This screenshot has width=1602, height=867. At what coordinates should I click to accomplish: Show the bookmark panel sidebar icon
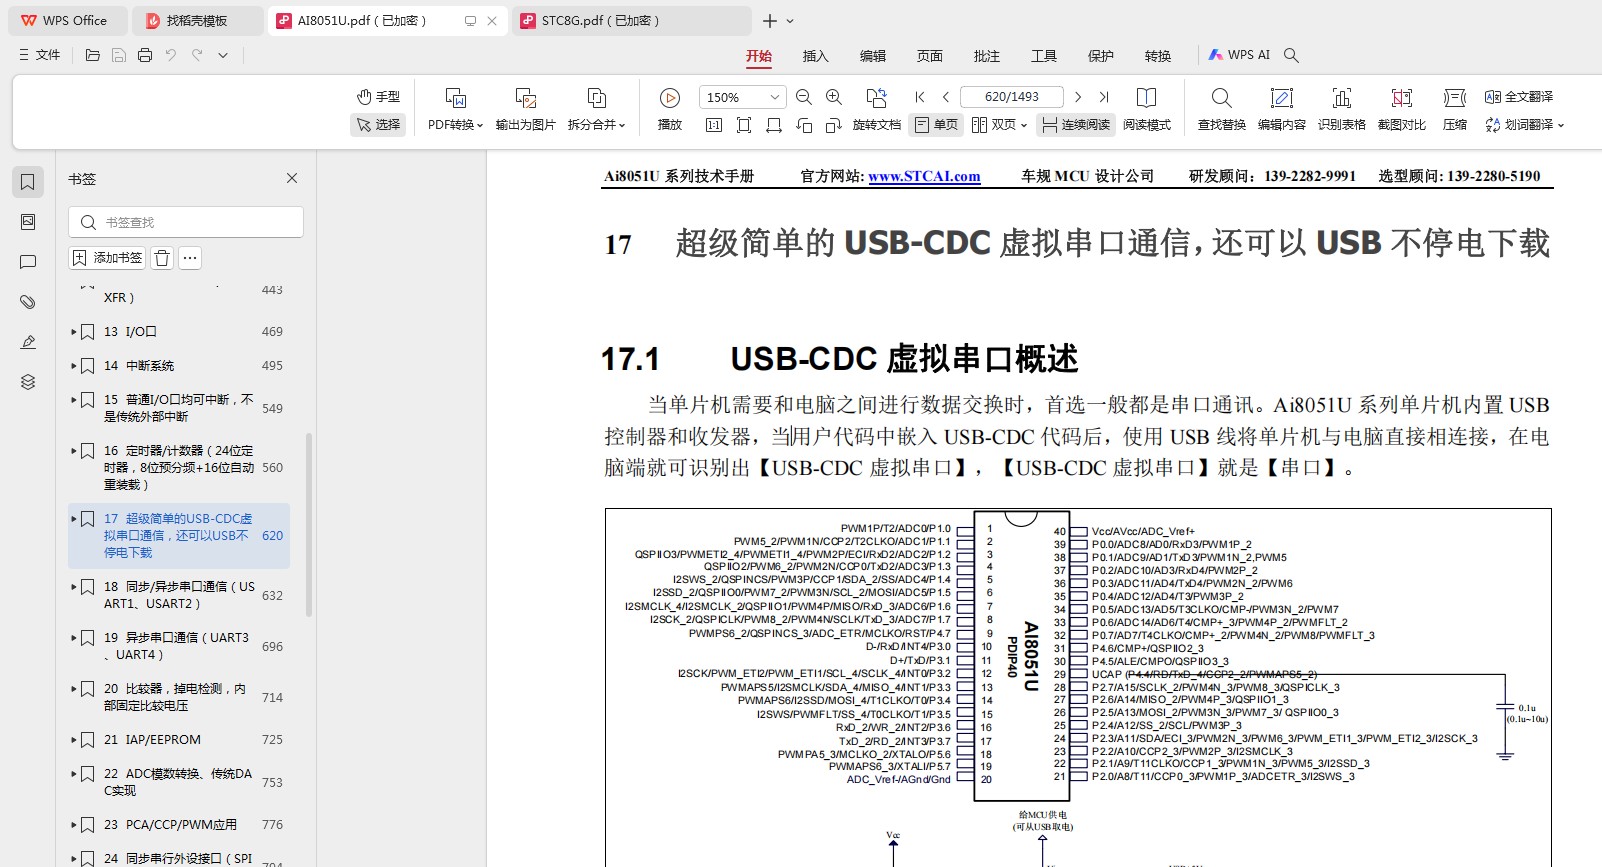coord(28,181)
